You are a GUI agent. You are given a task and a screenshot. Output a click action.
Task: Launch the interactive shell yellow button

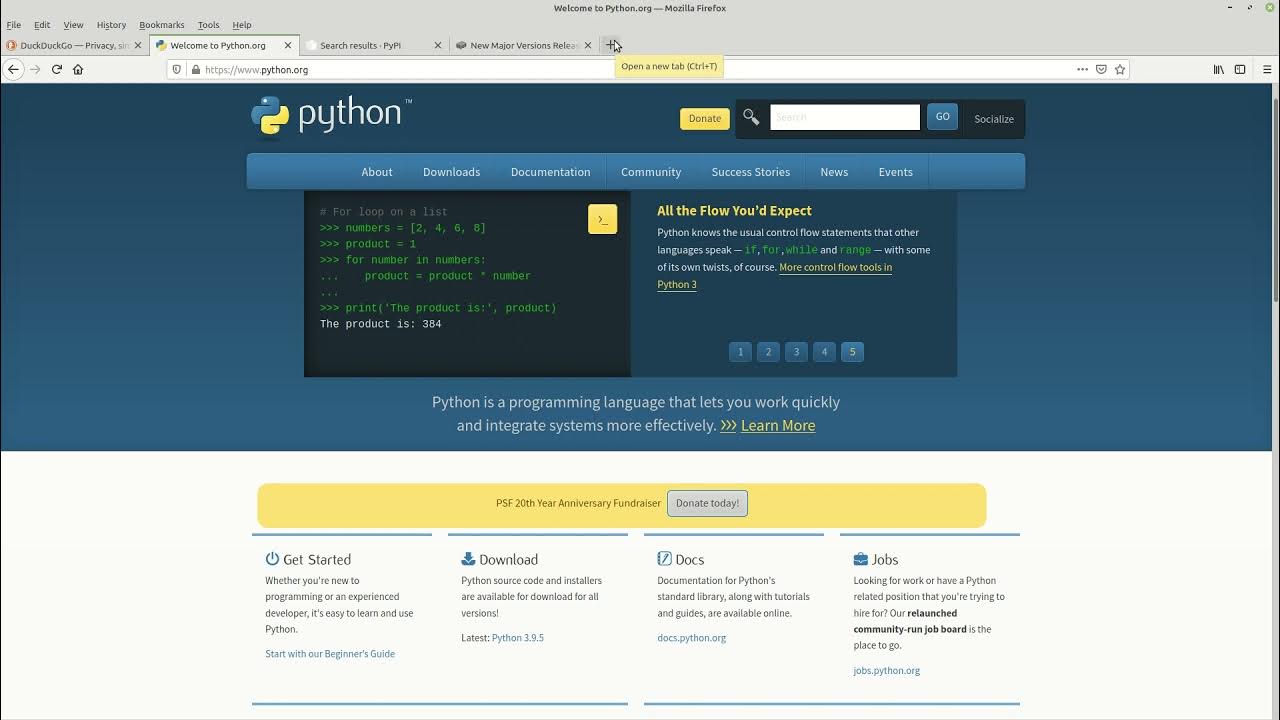pyautogui.click(x=602, y=219)
